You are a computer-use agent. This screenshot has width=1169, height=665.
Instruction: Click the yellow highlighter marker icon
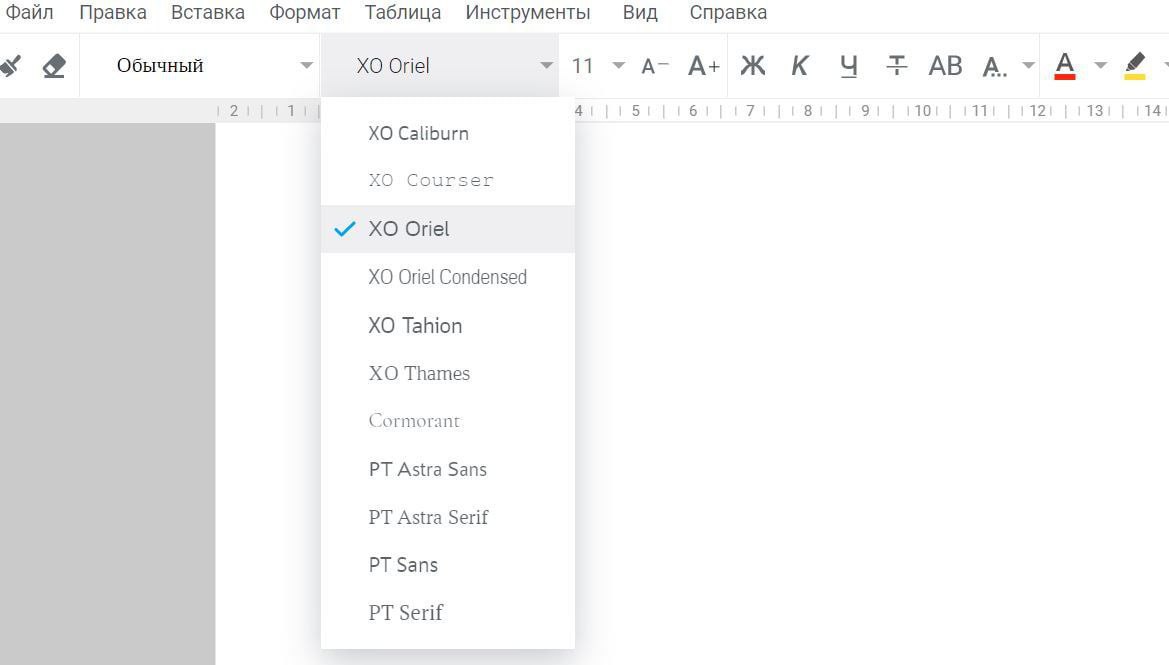(x=1134, y=66)
